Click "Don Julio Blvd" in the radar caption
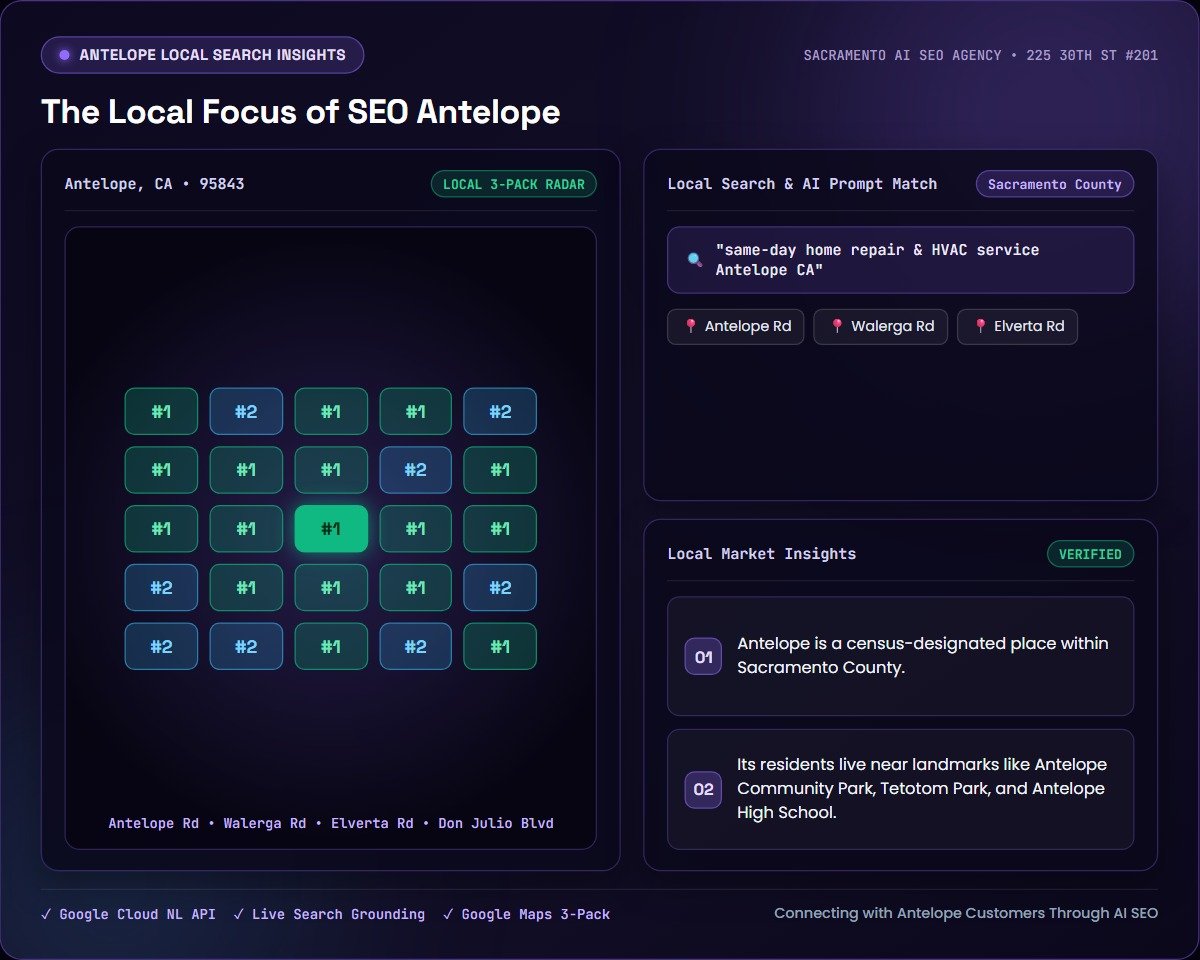This screenshot has width=1200, height=960. 496,824
